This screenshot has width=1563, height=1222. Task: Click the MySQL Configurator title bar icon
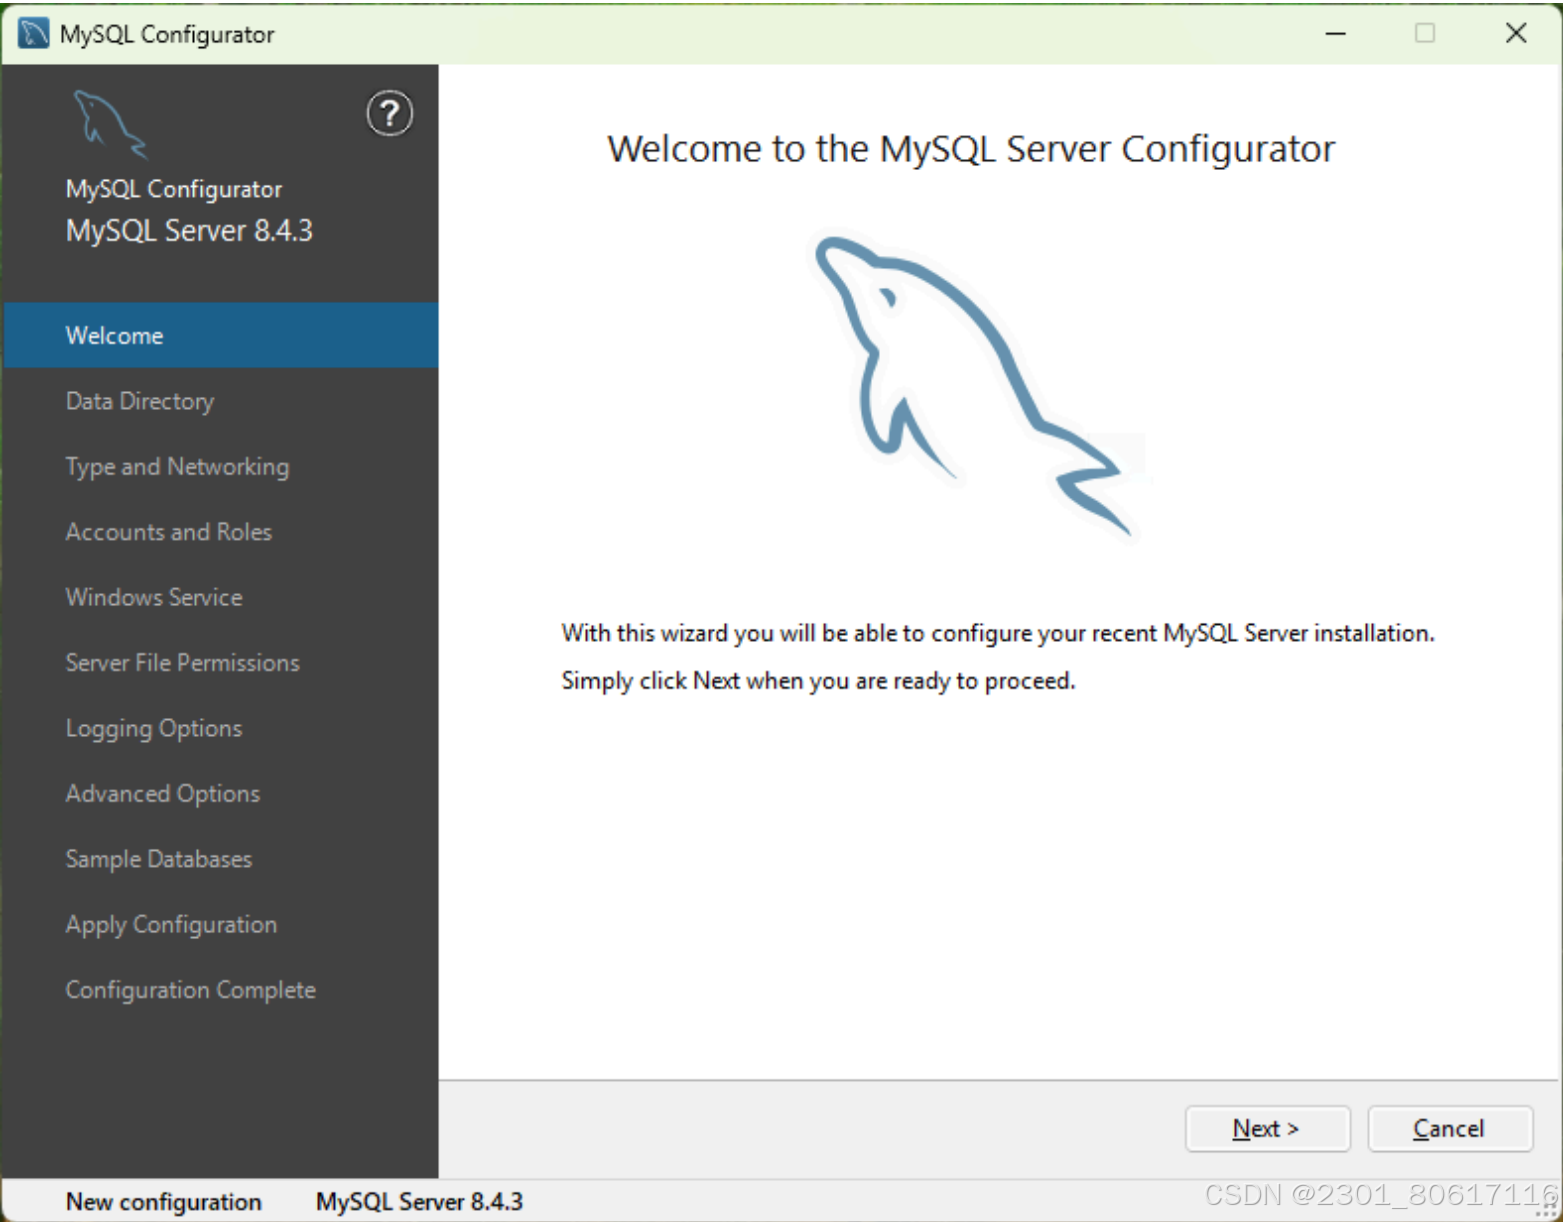tap(31, 32)
